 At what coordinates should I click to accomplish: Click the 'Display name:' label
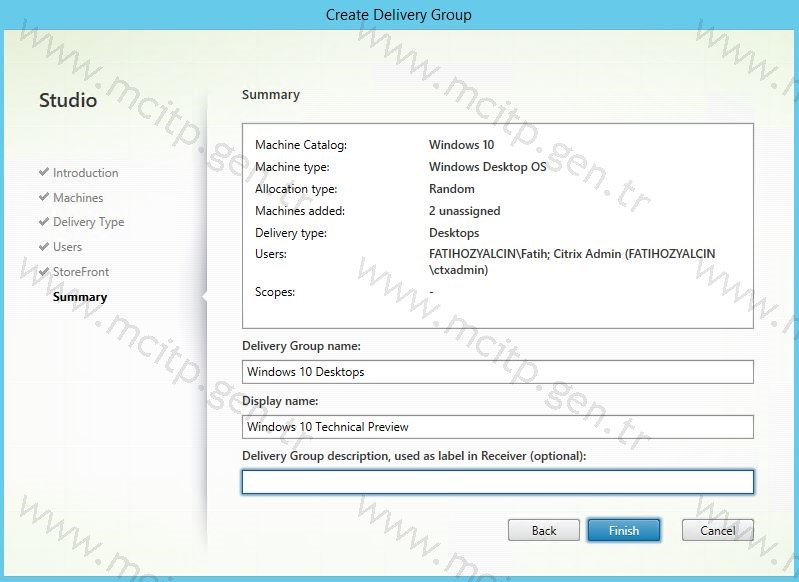280,401
